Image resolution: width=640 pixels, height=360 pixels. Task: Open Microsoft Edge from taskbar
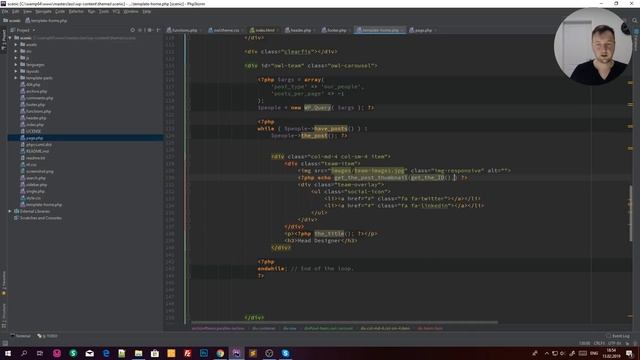[x=106, y=353]
